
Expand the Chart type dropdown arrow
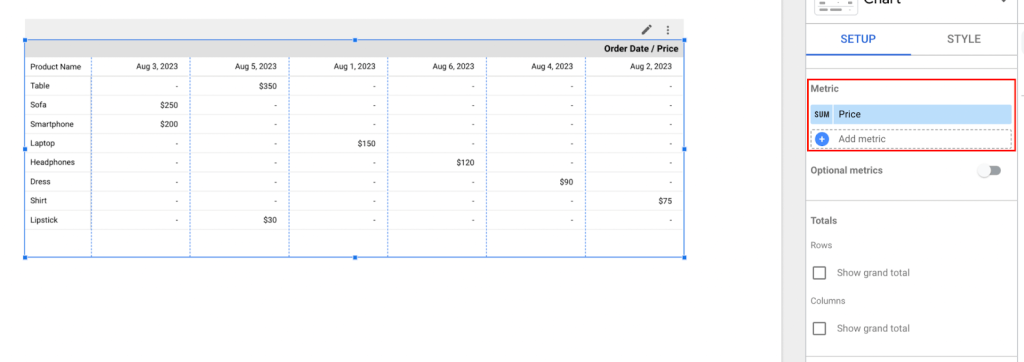pyautogui.click(x=1003, y=3)
